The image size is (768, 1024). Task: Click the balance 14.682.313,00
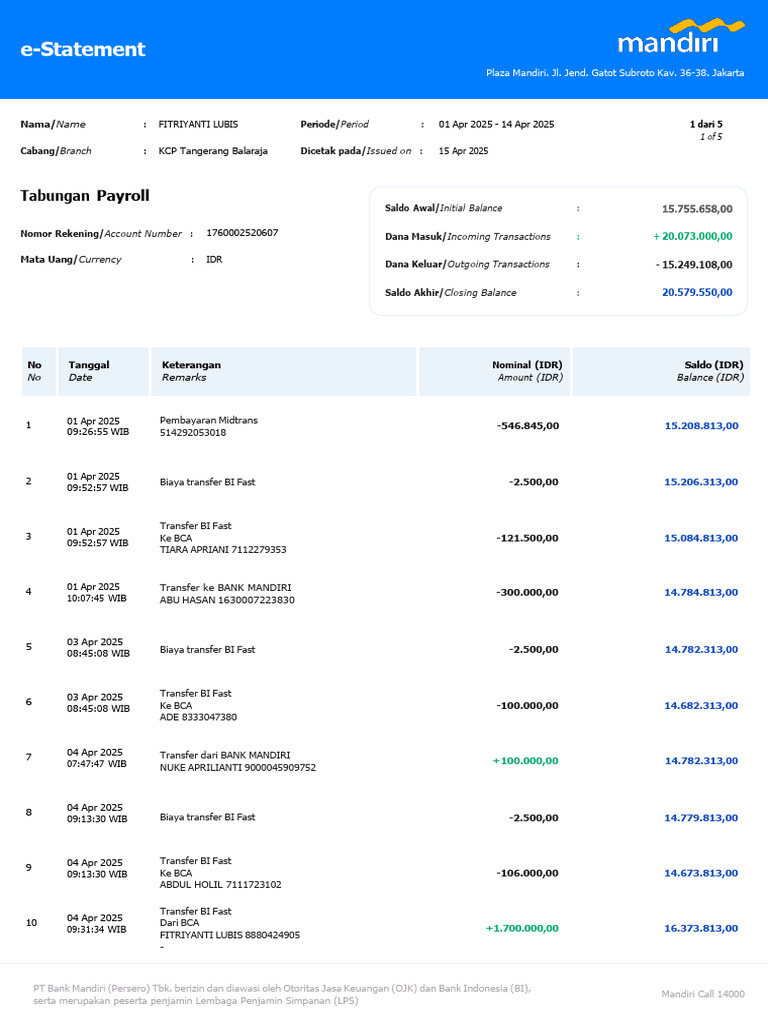click(x=701, y=705)
